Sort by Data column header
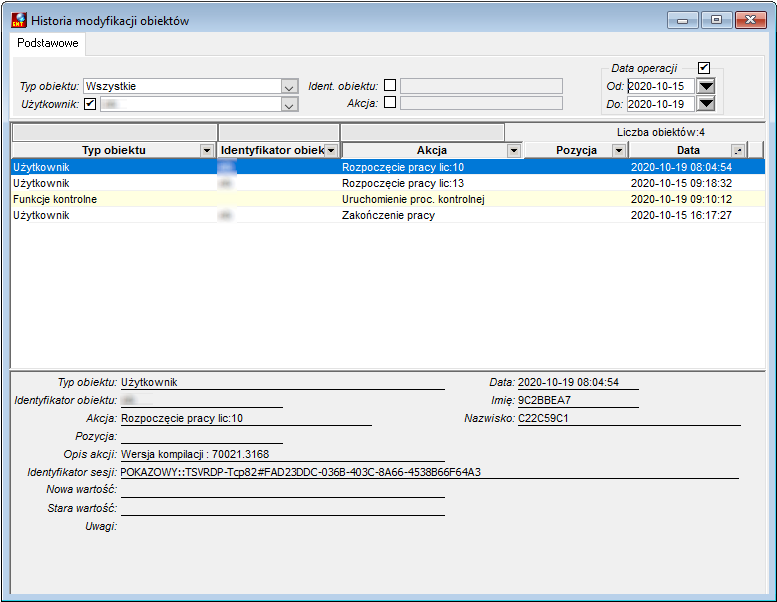 [688, 150]
